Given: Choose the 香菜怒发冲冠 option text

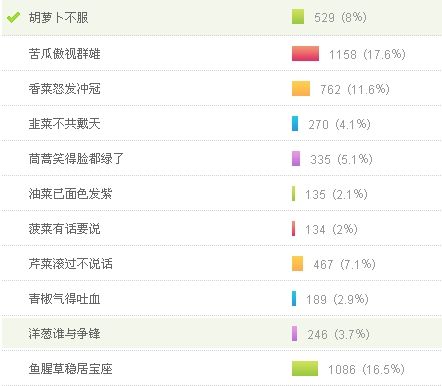Looking at the screenshot, I should [64, 89].
